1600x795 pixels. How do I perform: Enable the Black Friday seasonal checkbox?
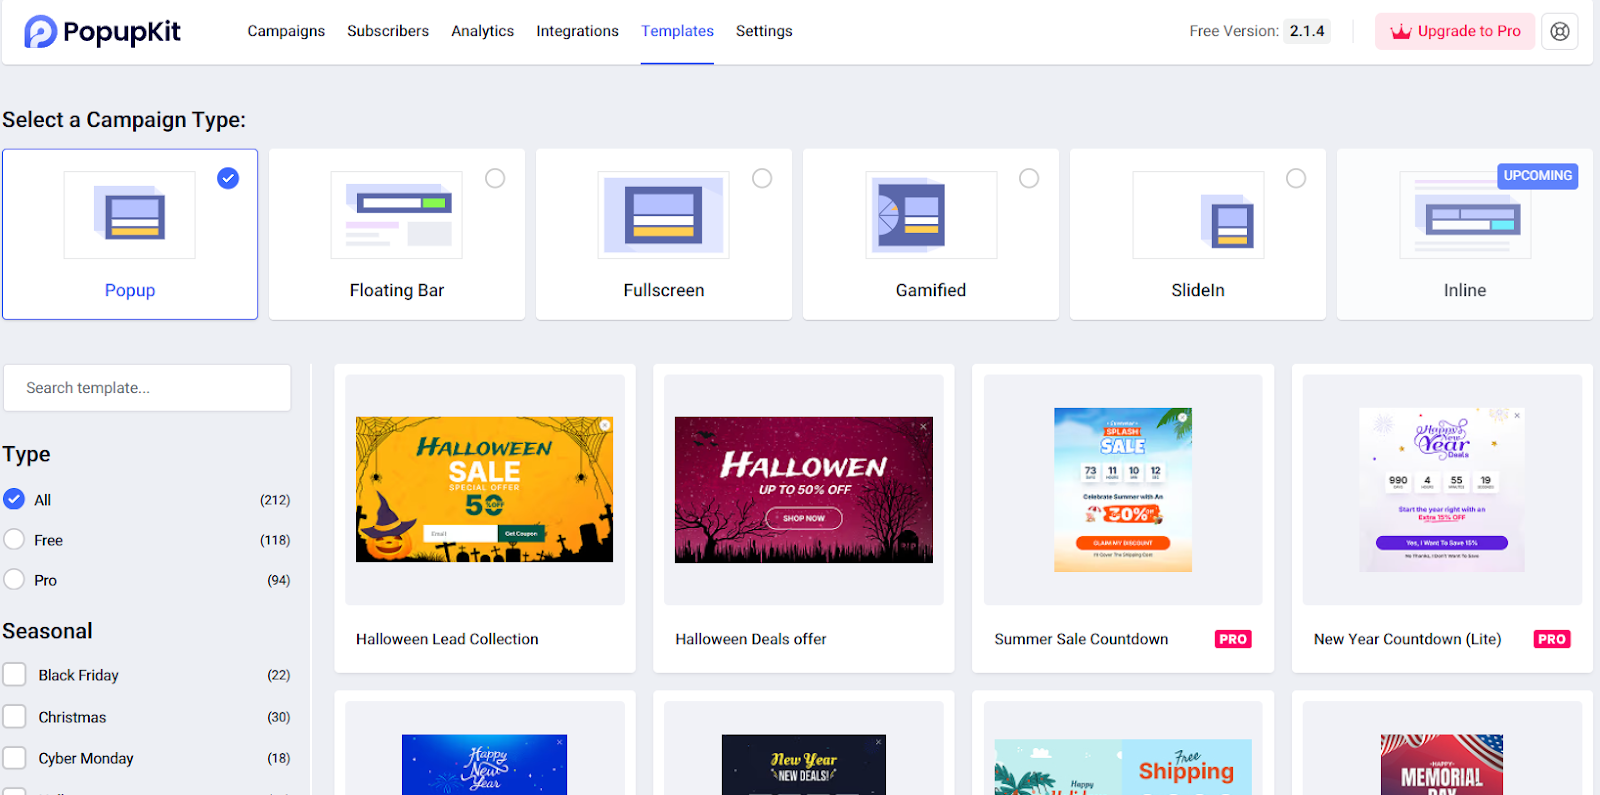click(x=14, y=675)
